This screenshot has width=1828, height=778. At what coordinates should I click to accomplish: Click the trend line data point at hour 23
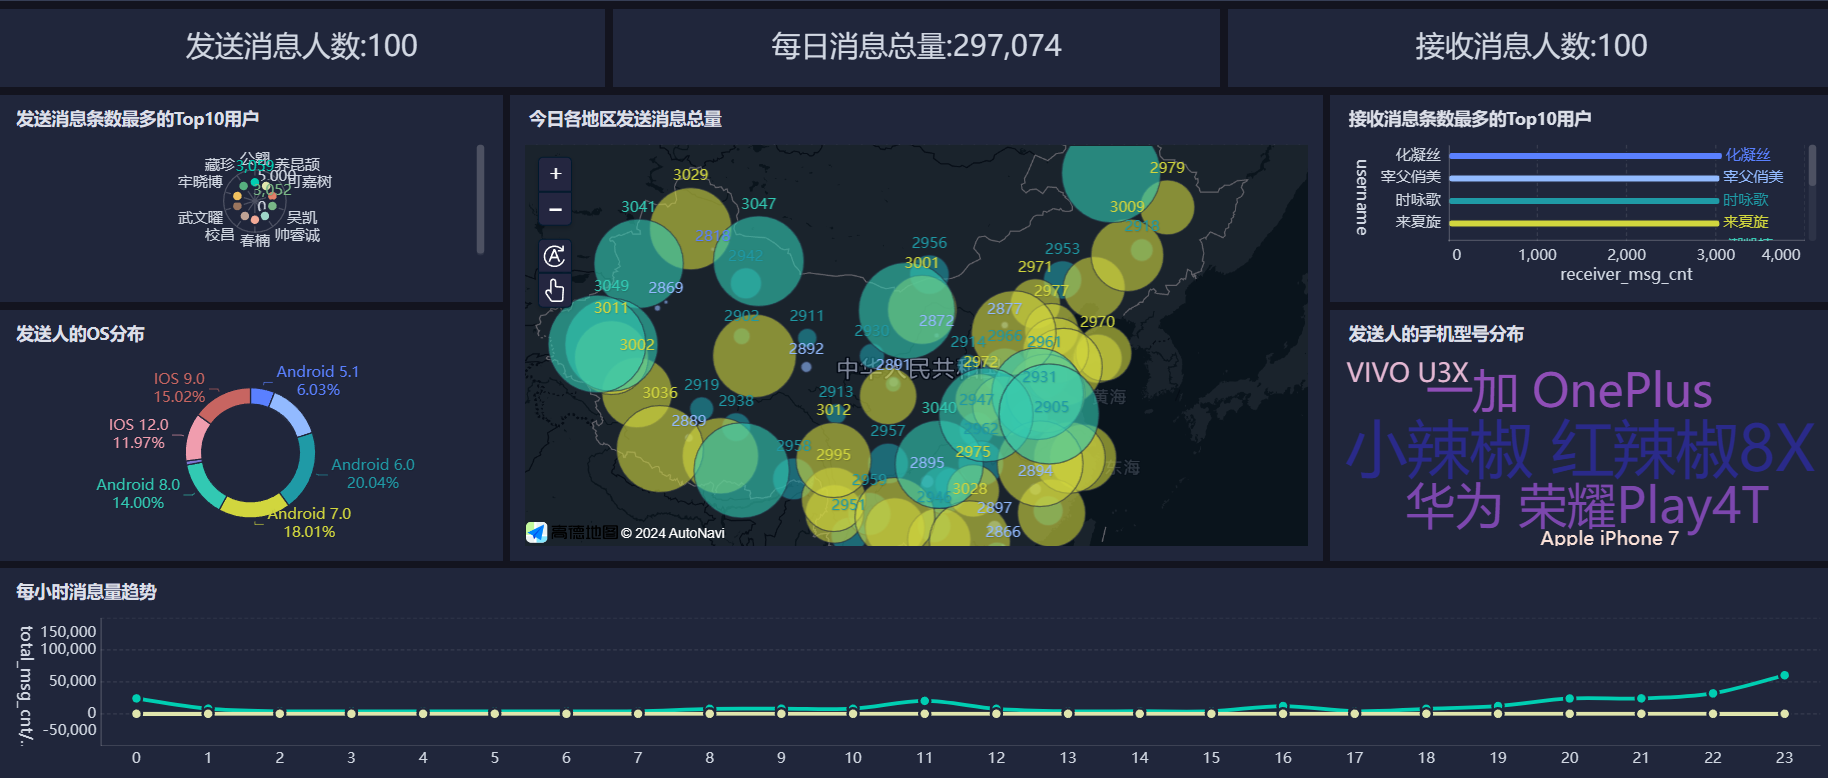[1784, 676]
